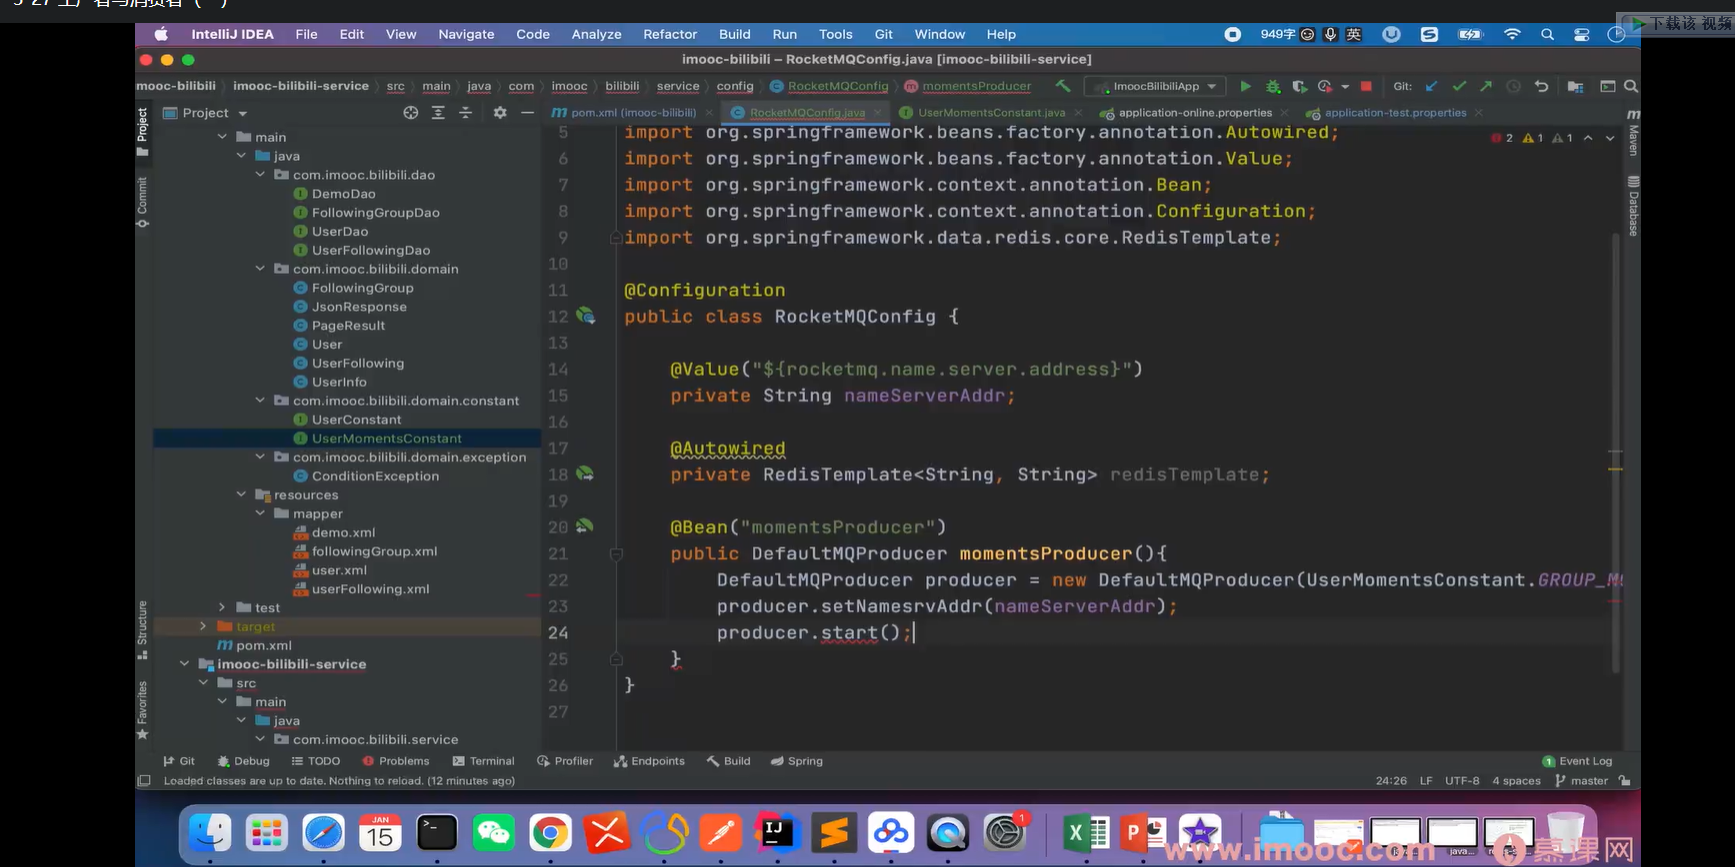
Task: Run ImoocBilibiliApp with the green play button
Action: 1245,87
